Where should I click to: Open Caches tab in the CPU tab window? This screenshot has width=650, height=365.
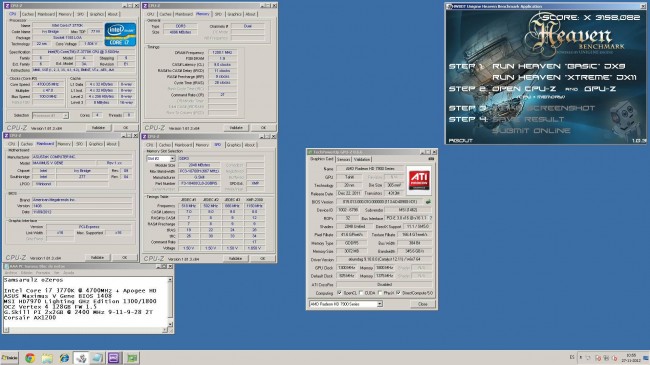coord(28,14)
